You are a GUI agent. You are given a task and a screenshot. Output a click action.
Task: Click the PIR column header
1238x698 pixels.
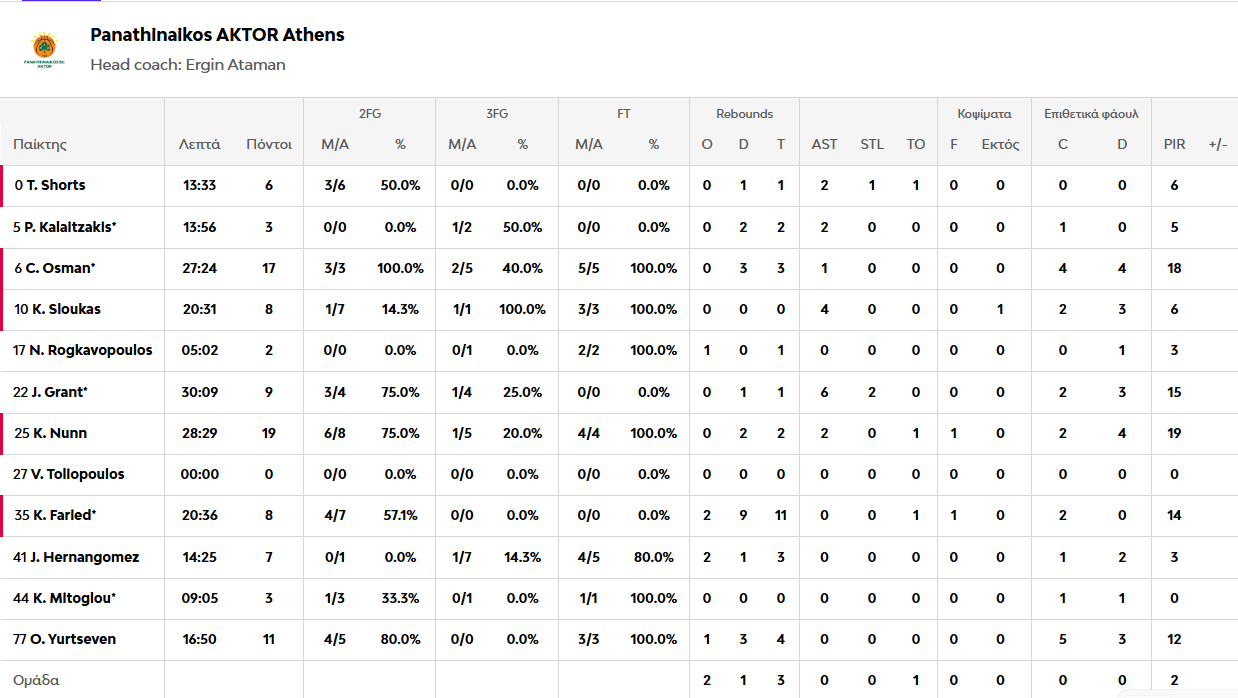tap(1174, 144)
